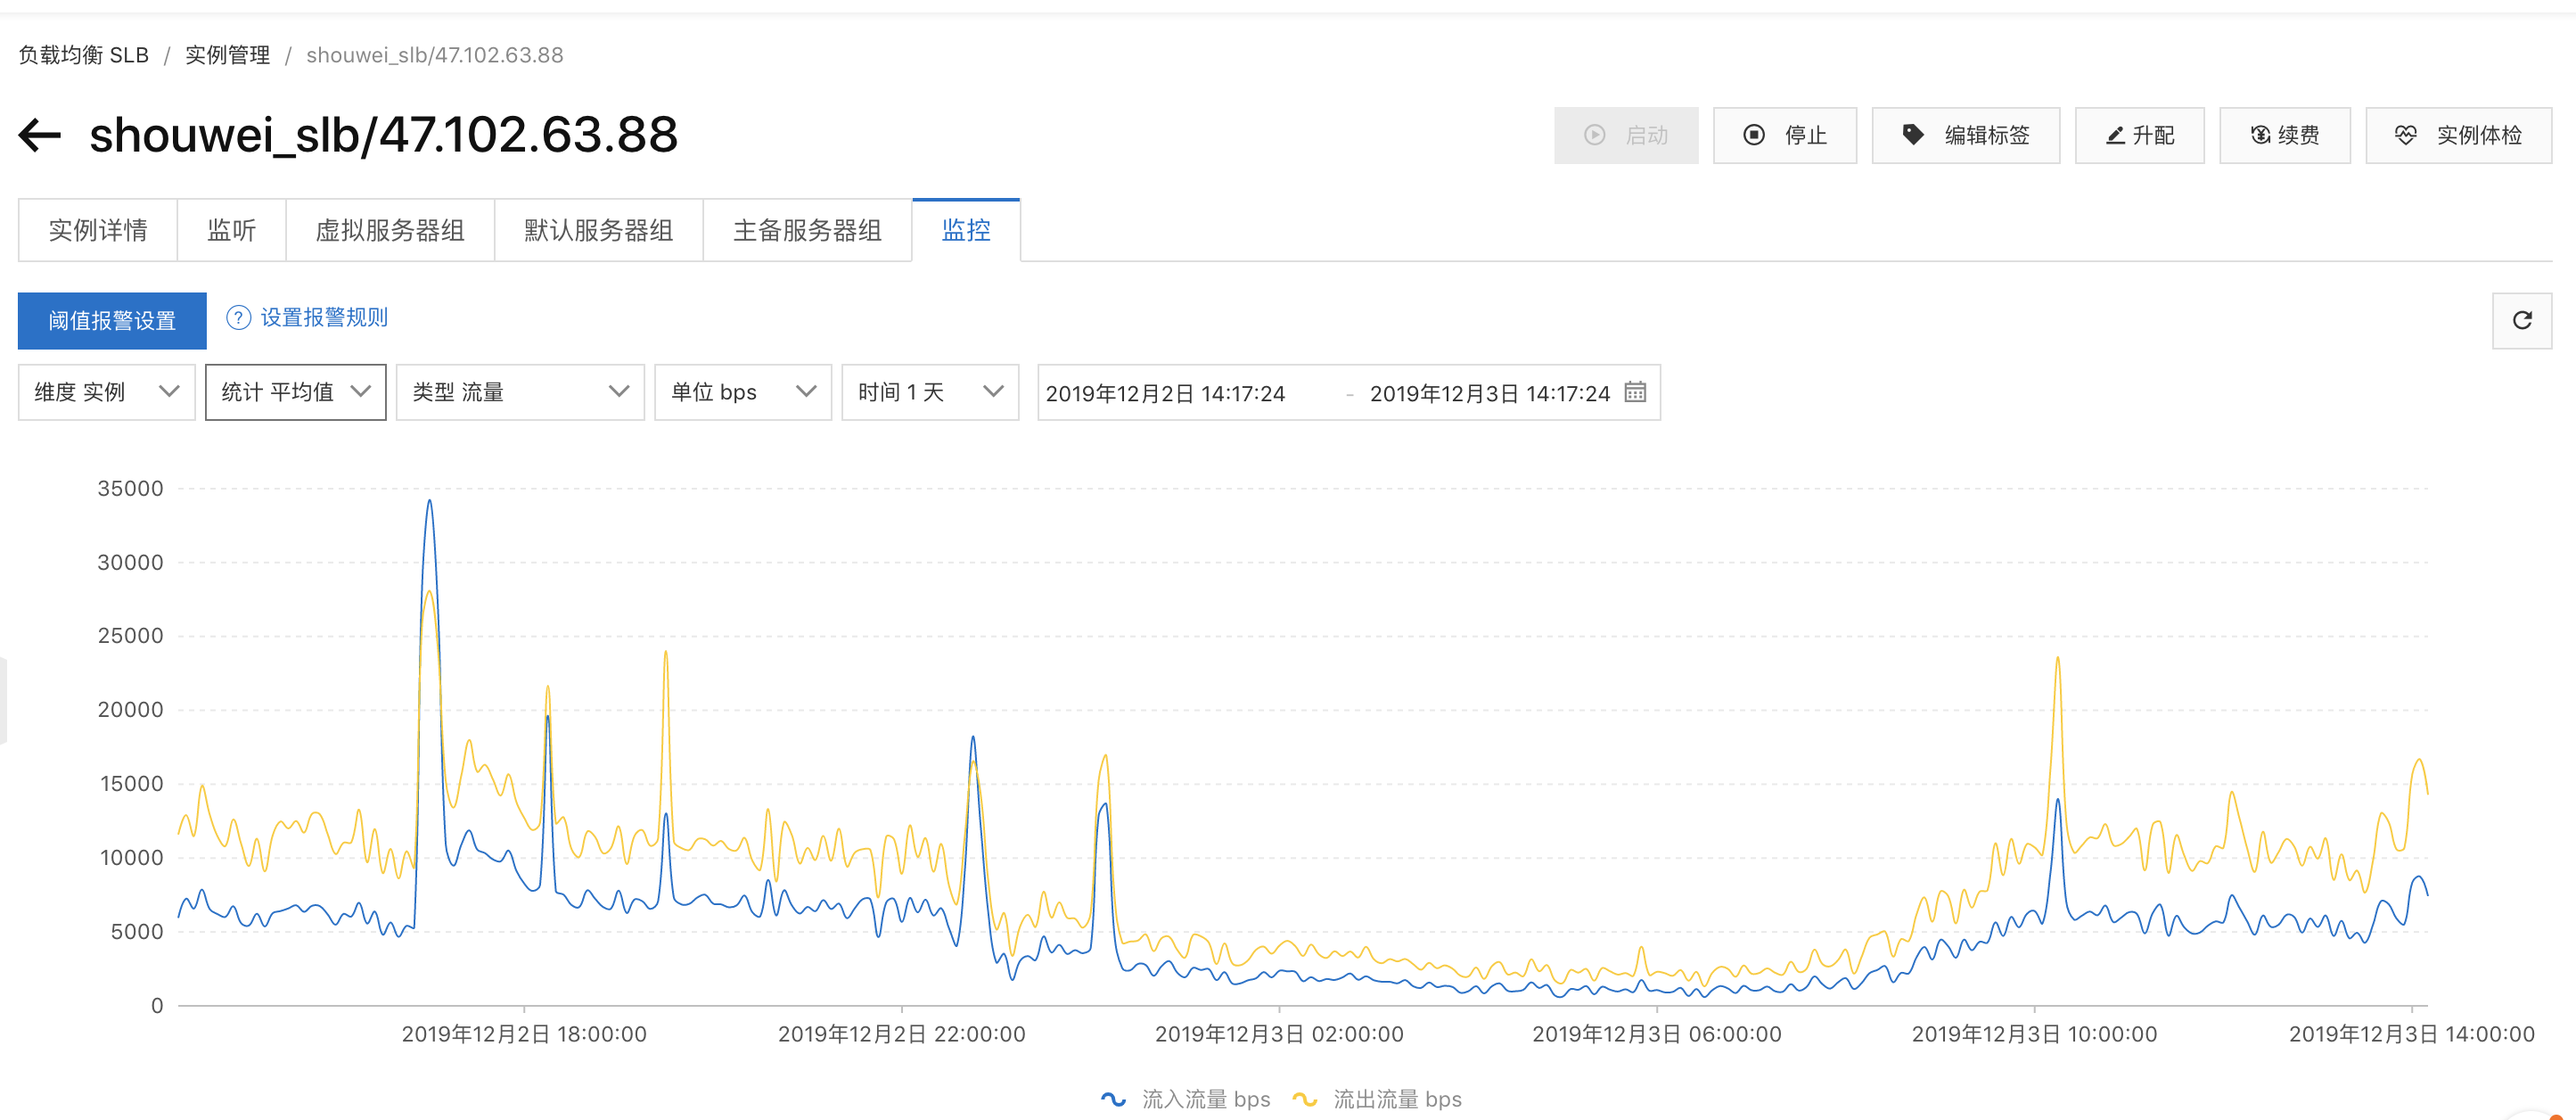Click the 升配 upgrade button

[2139, 135]
